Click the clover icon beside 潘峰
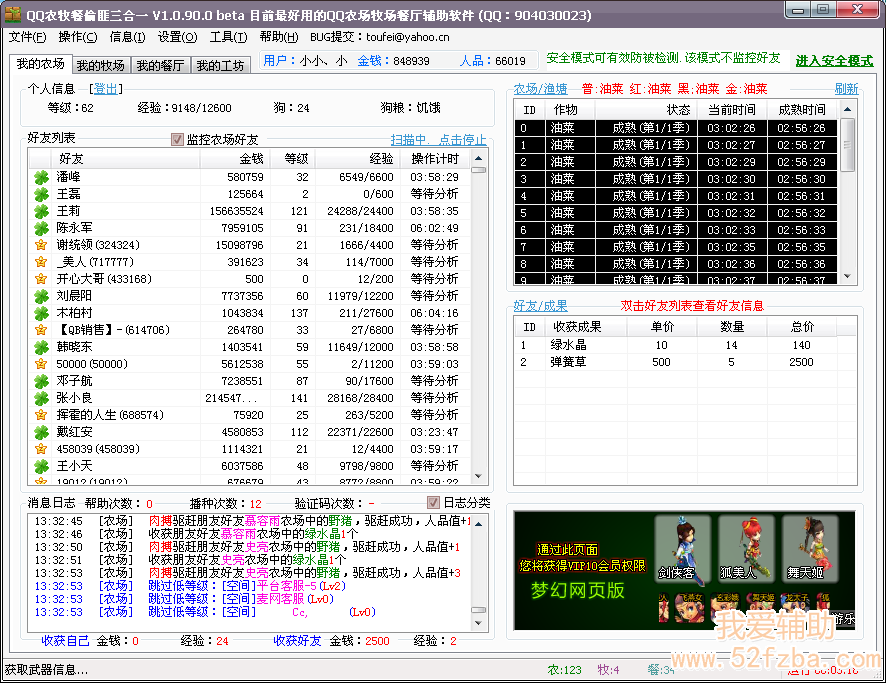This screenshot has width=886, height=683. [x=41, y=177]
